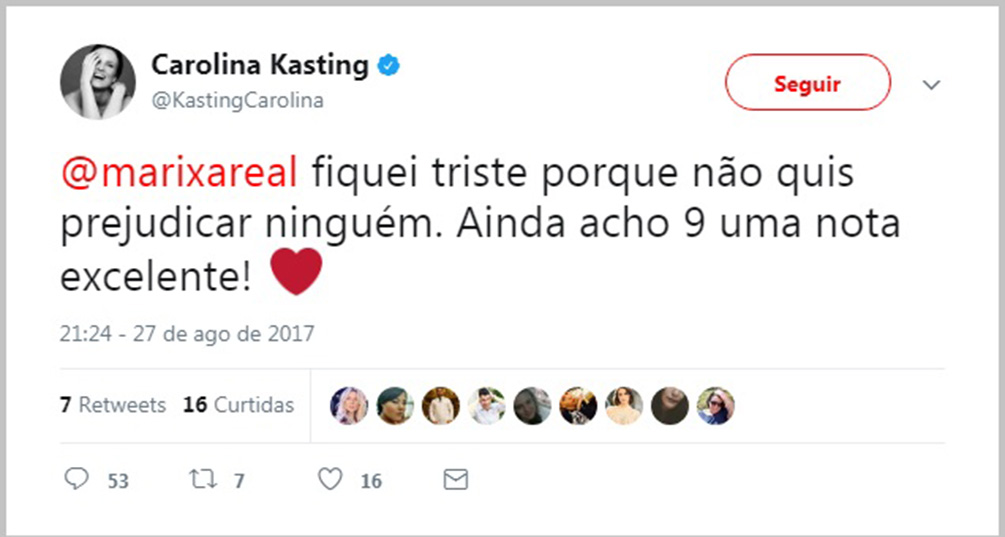
Task: Open Carolina Kasting's profile photo
Action: (x=98, y=81)
